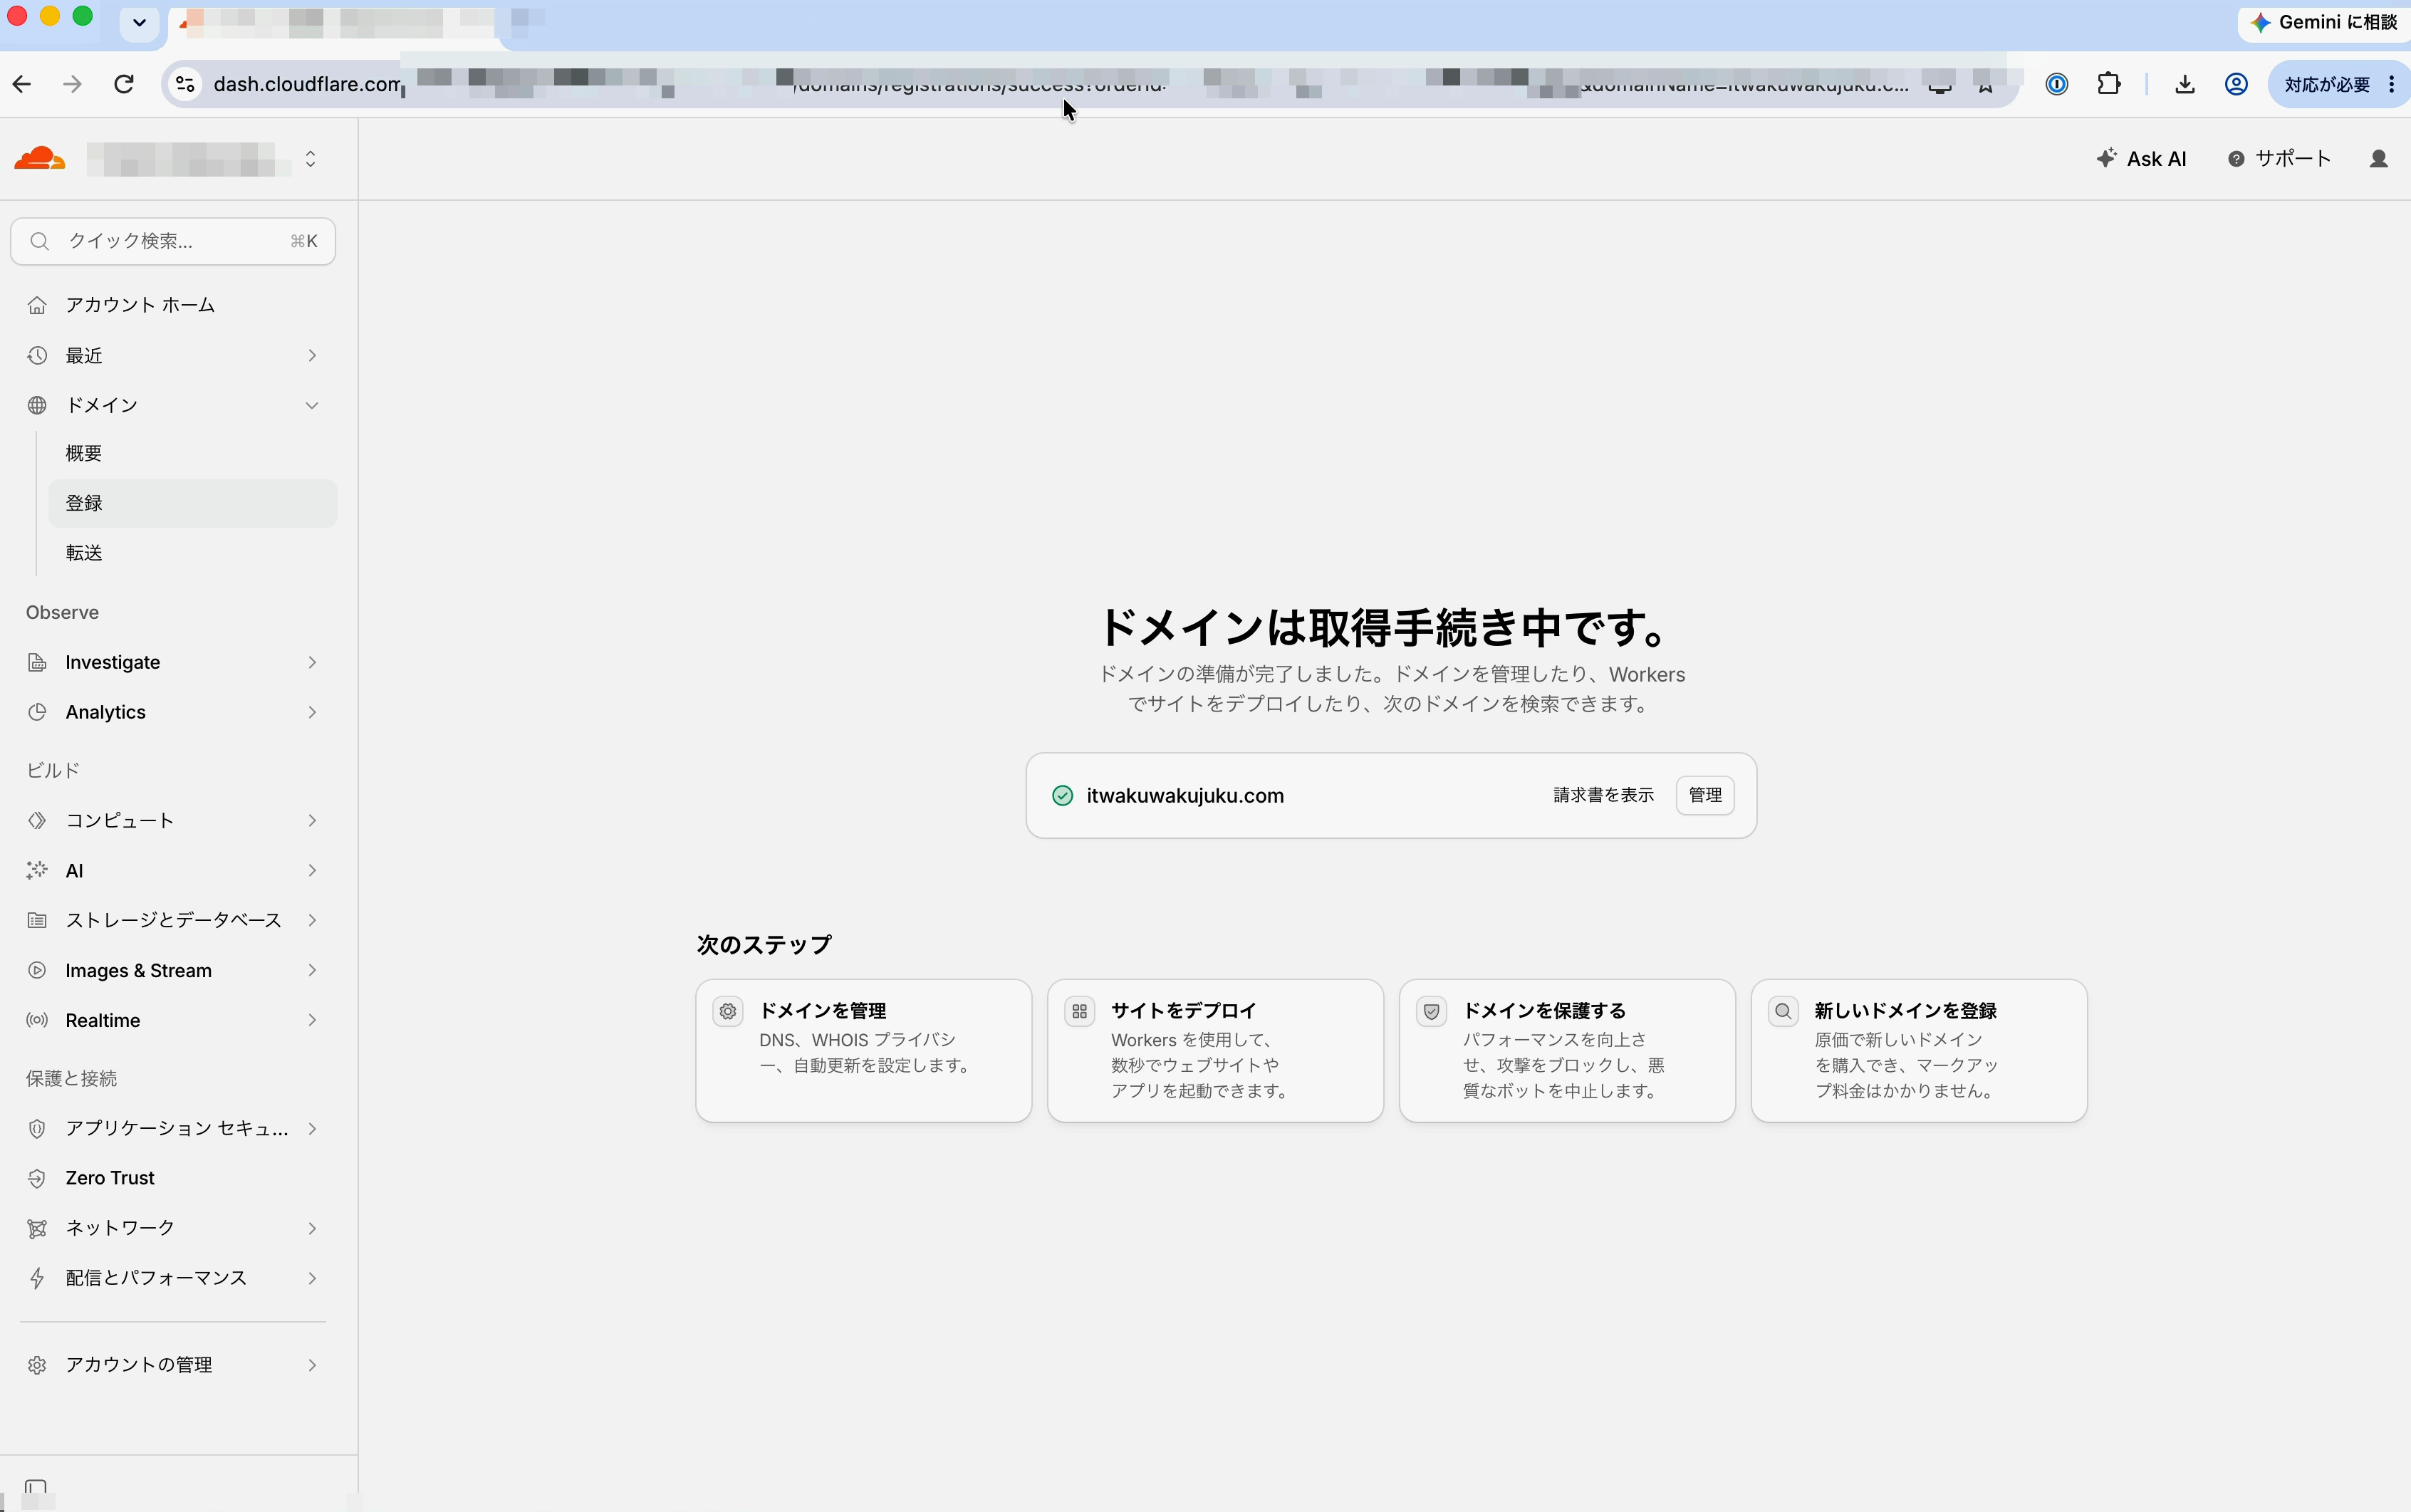Expand アカウントの管理 chevron
The width and height of the screenshot is (2411, 1512).
click(312, 1365)
